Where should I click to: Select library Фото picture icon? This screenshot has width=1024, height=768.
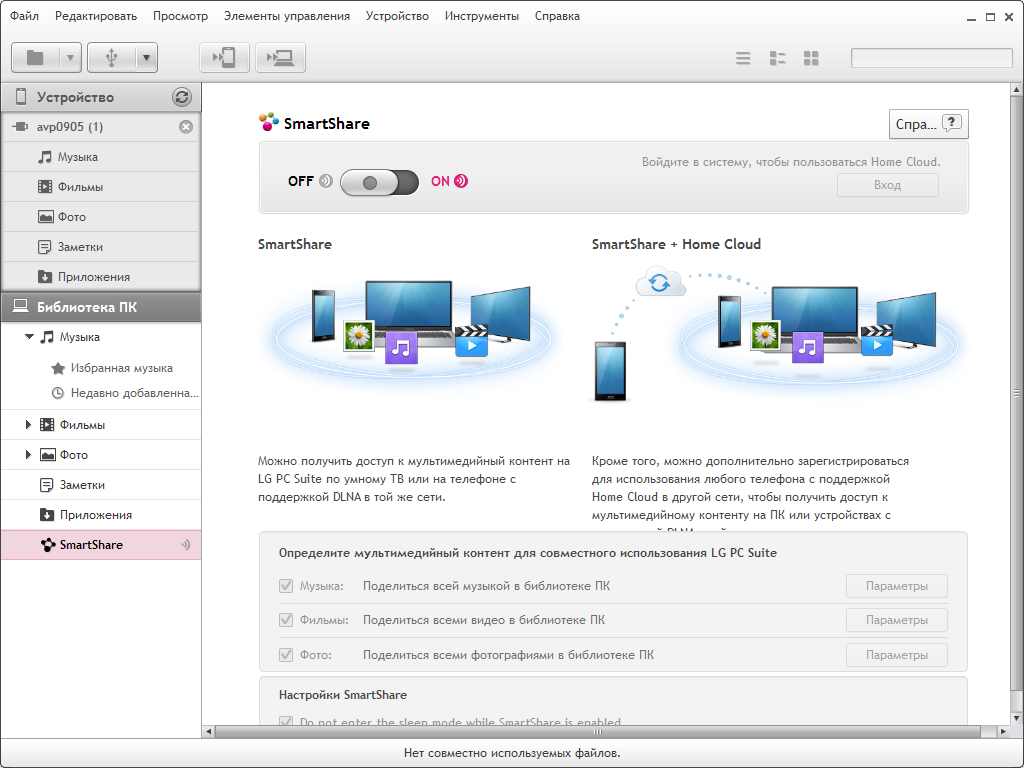pos(48,455)
